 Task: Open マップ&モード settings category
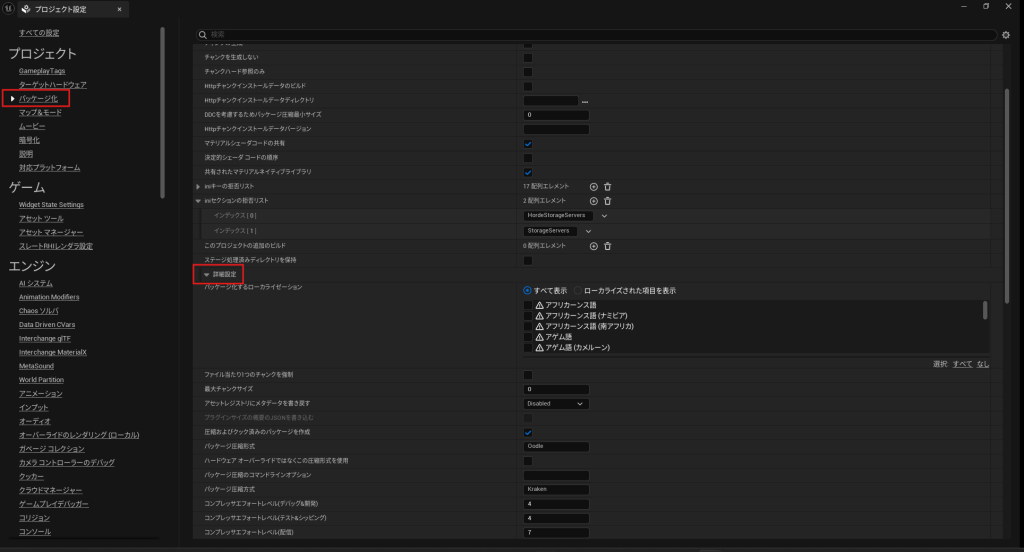pyautogui.click(x=40, y=113)
